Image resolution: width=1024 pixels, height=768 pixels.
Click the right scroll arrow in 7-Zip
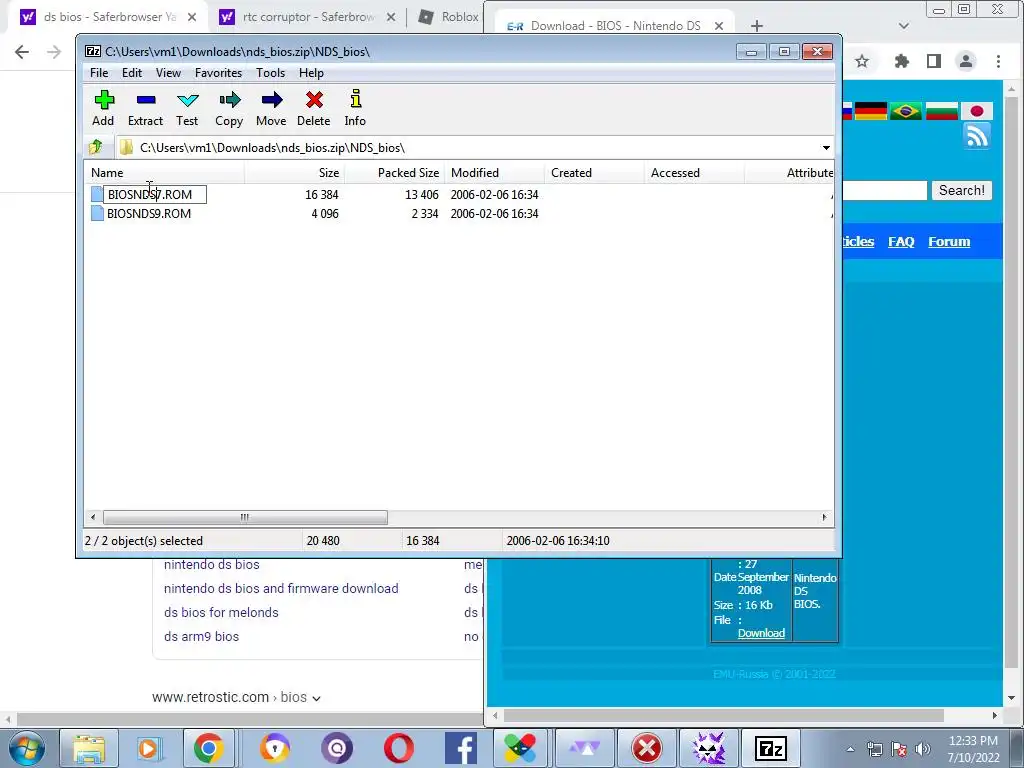[824, 517]
